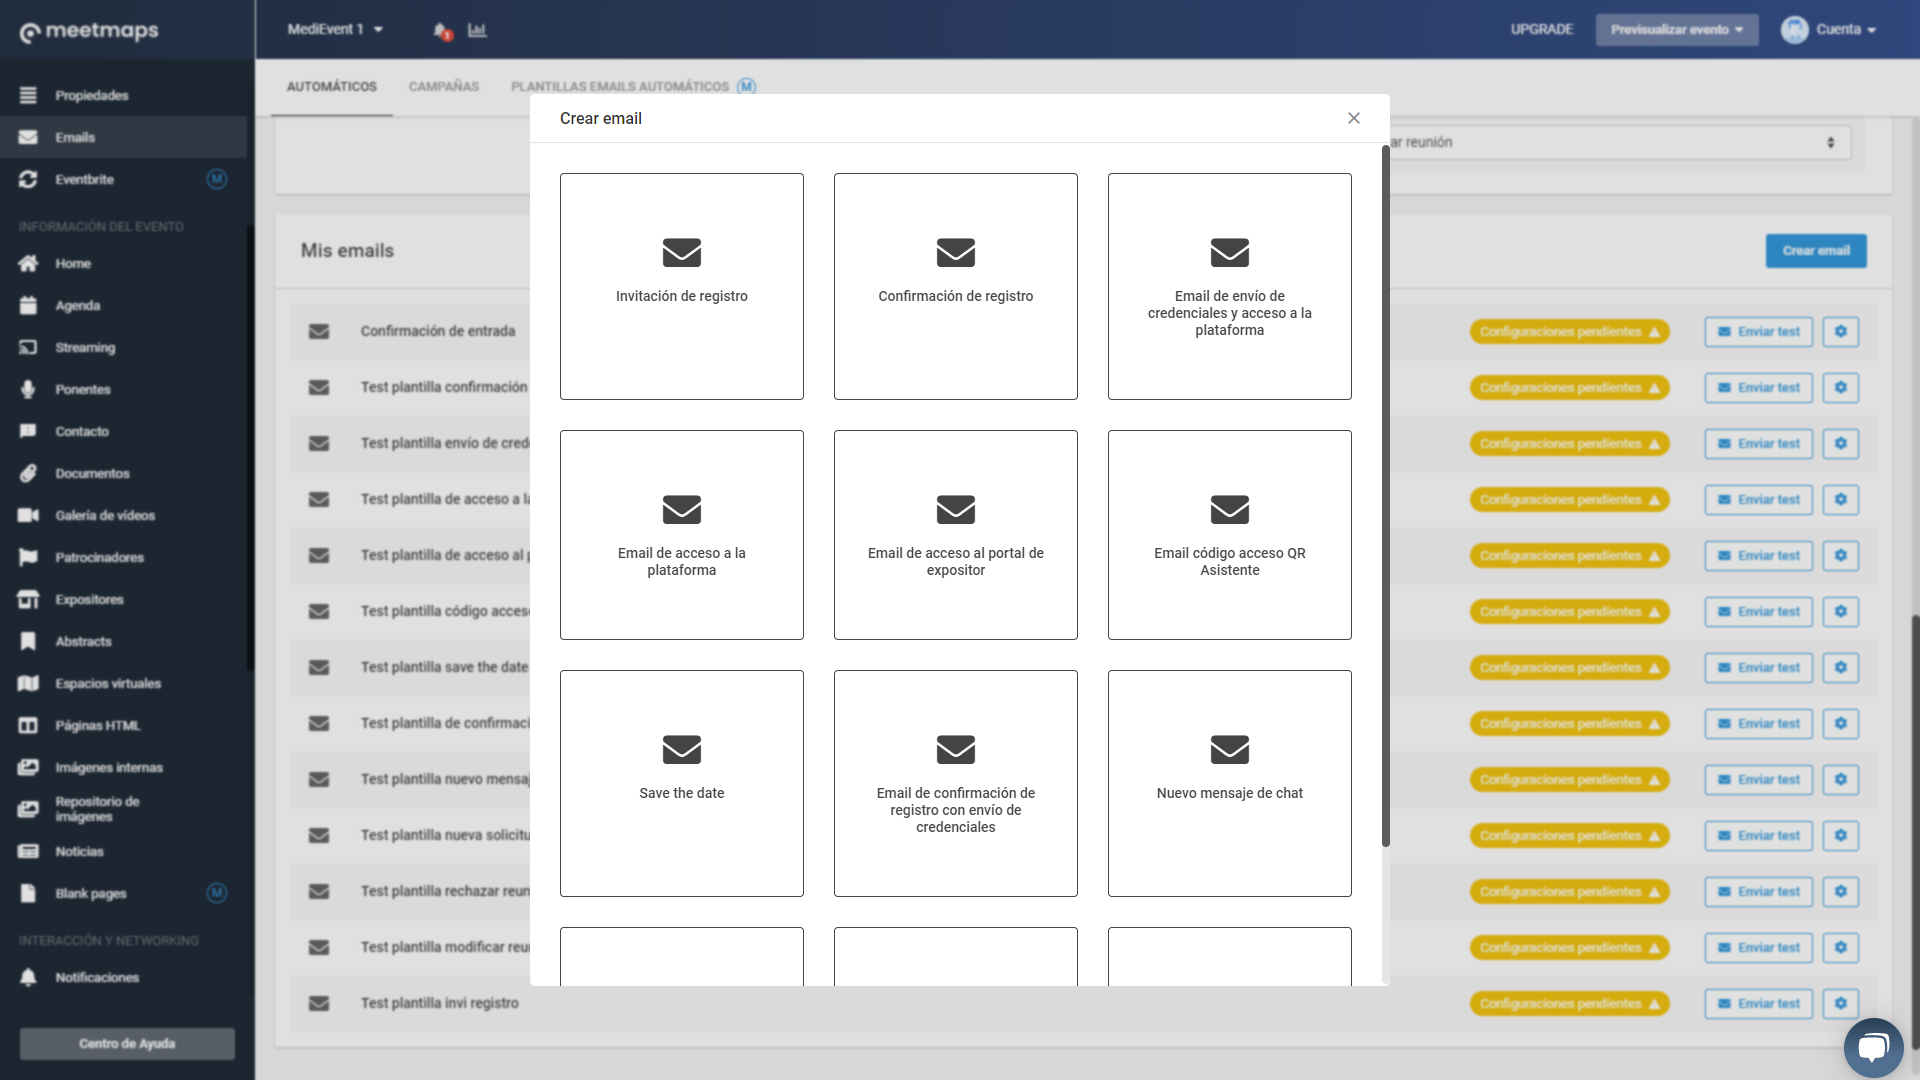The width and height of the screenshot is (1920, 1080).
Task: Expand the MediEvent 1 event dropdown
Action: point(335,29)
